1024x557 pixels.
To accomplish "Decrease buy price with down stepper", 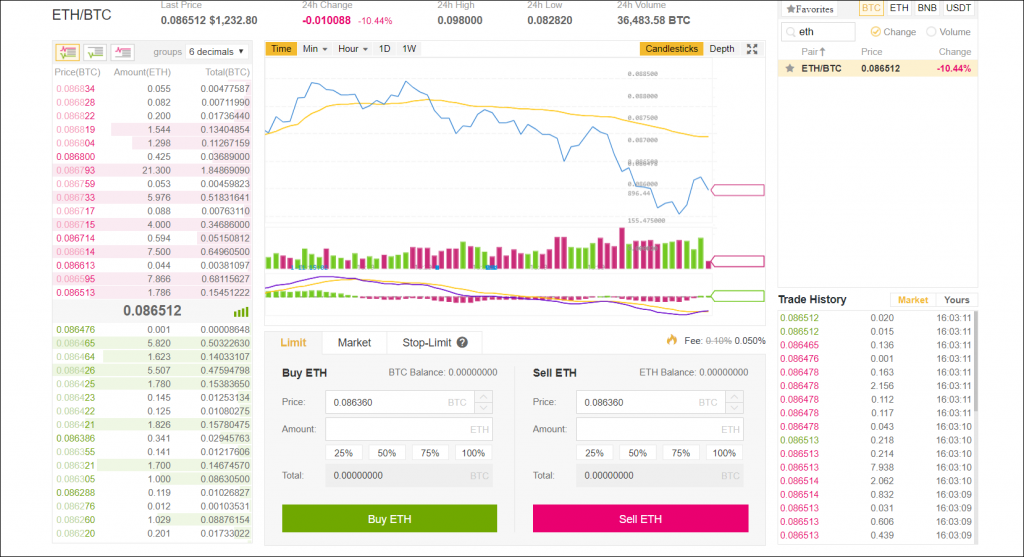I will [x=483, y=407].
